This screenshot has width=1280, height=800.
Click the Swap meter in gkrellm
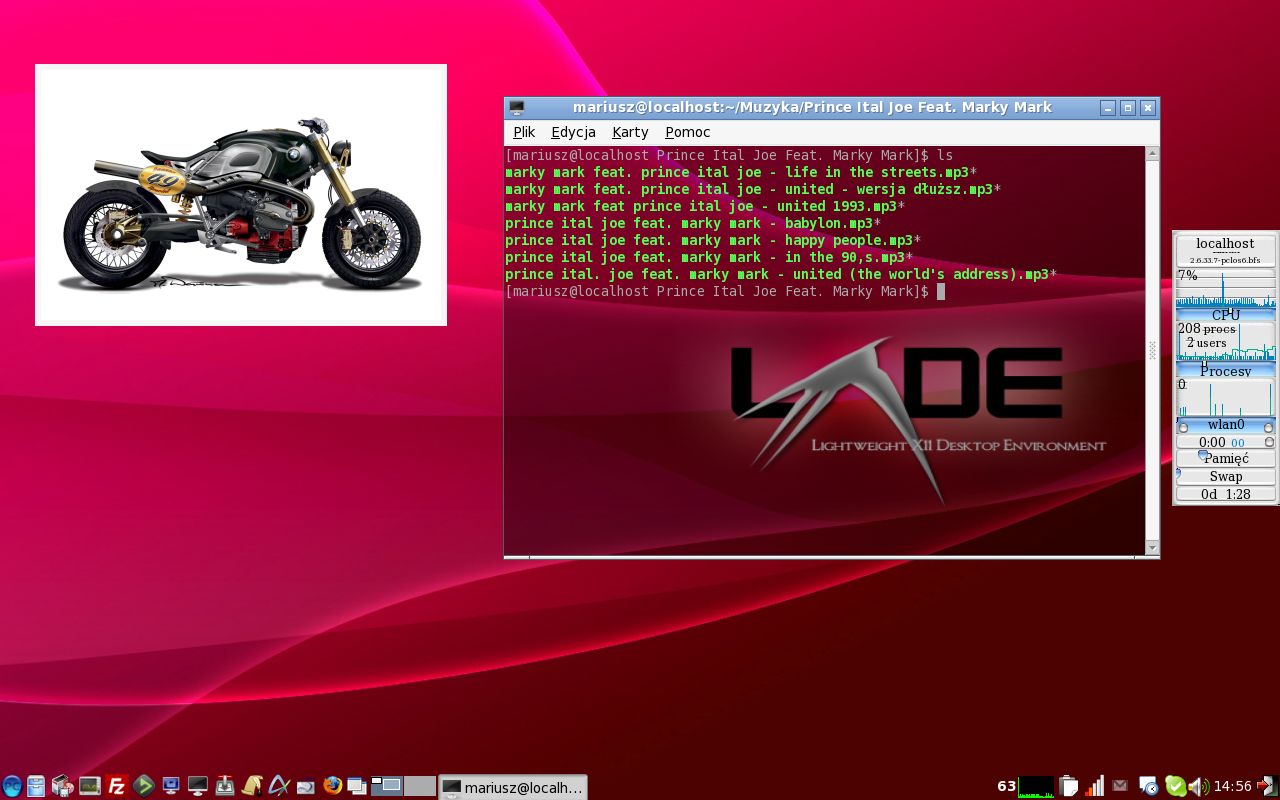tap(1225, 476)
